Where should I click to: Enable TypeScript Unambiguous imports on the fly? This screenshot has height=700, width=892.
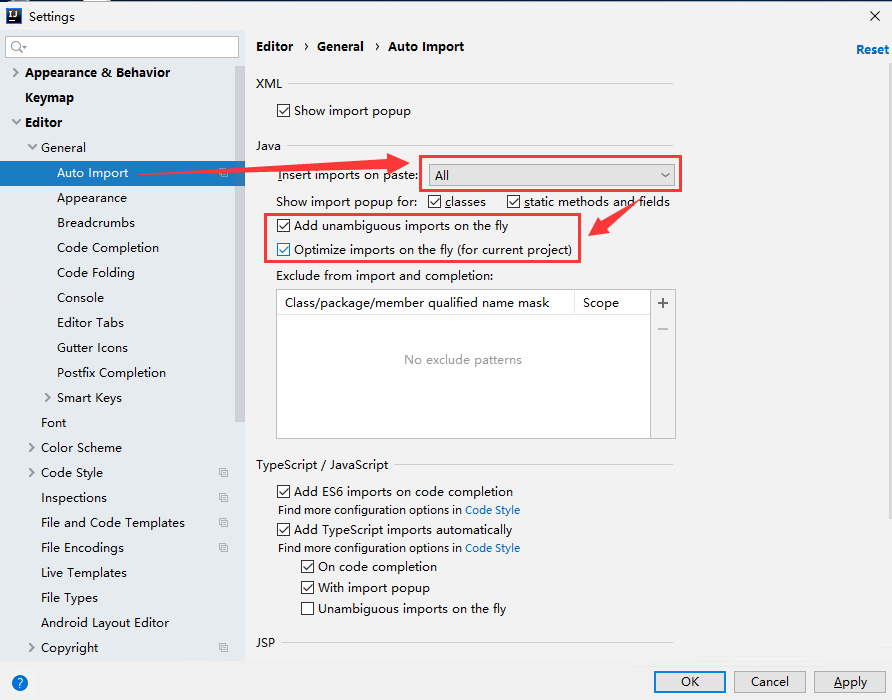[307, 609]
